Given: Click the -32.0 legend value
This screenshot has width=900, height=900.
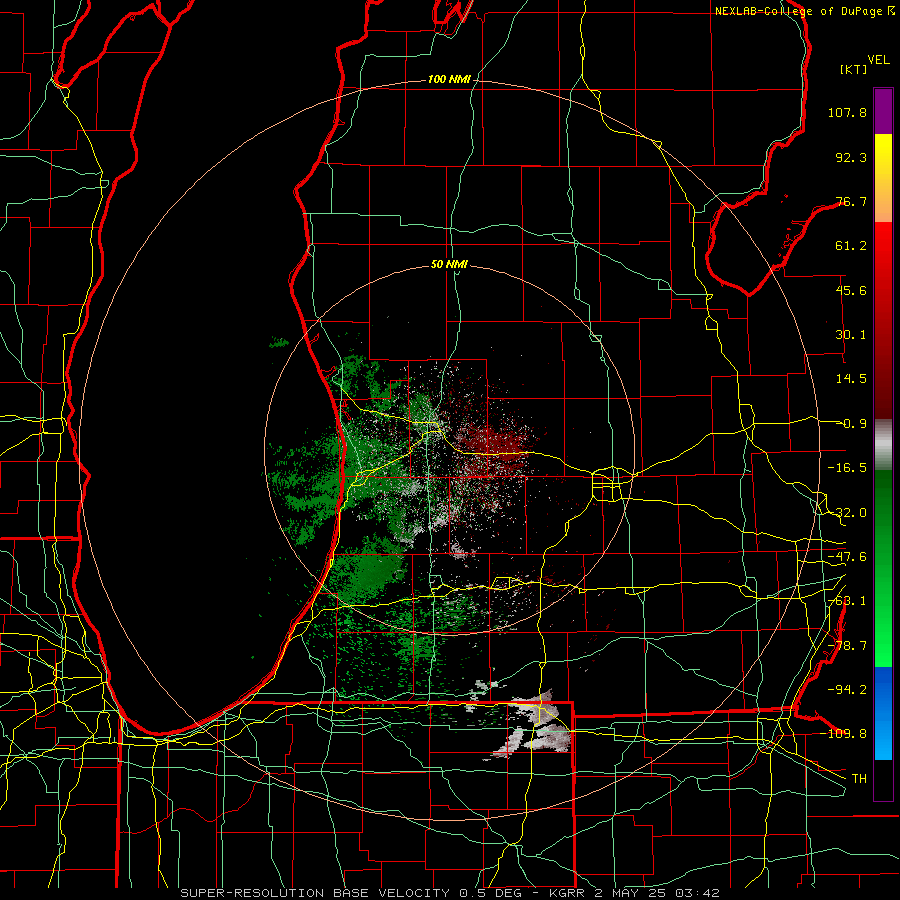Looking at the screenshot, I should [x=847, y=513].
